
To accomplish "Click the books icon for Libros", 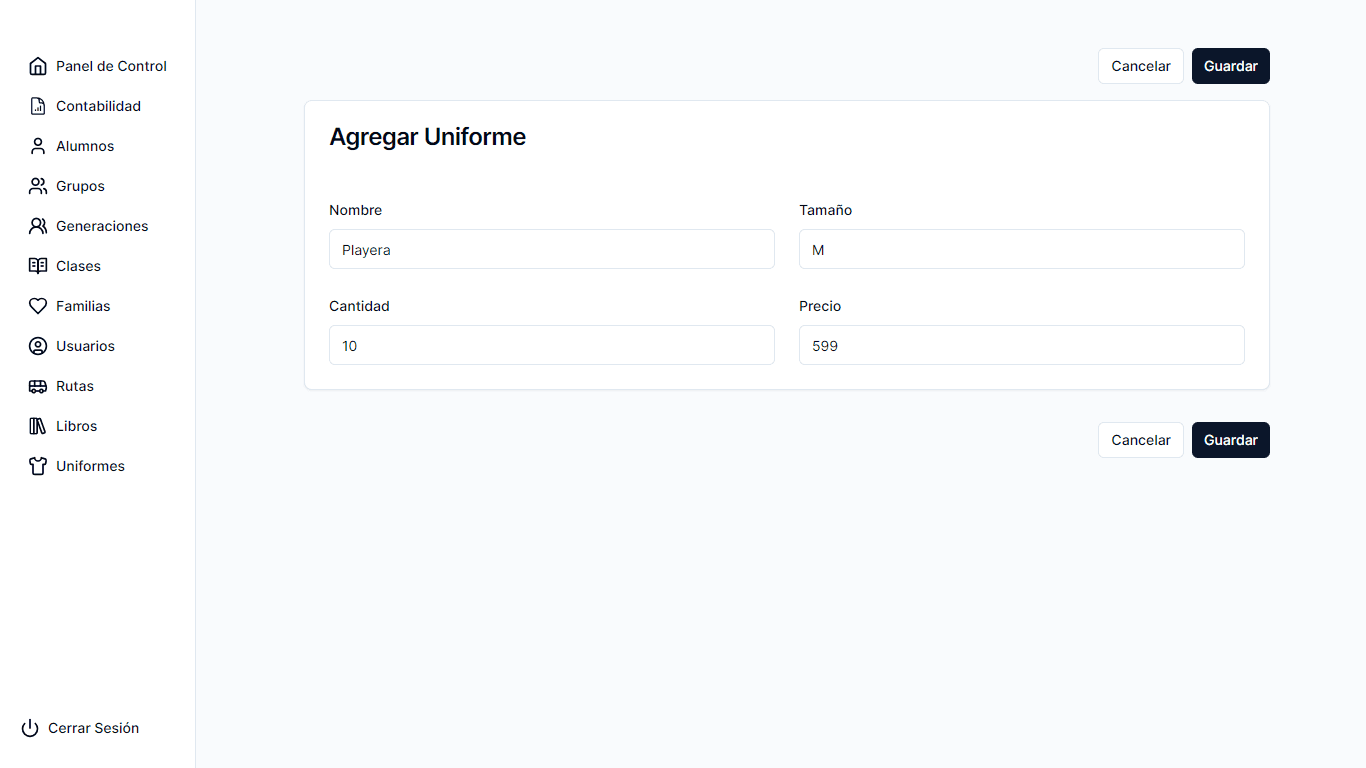I will [x=38, y=426].
